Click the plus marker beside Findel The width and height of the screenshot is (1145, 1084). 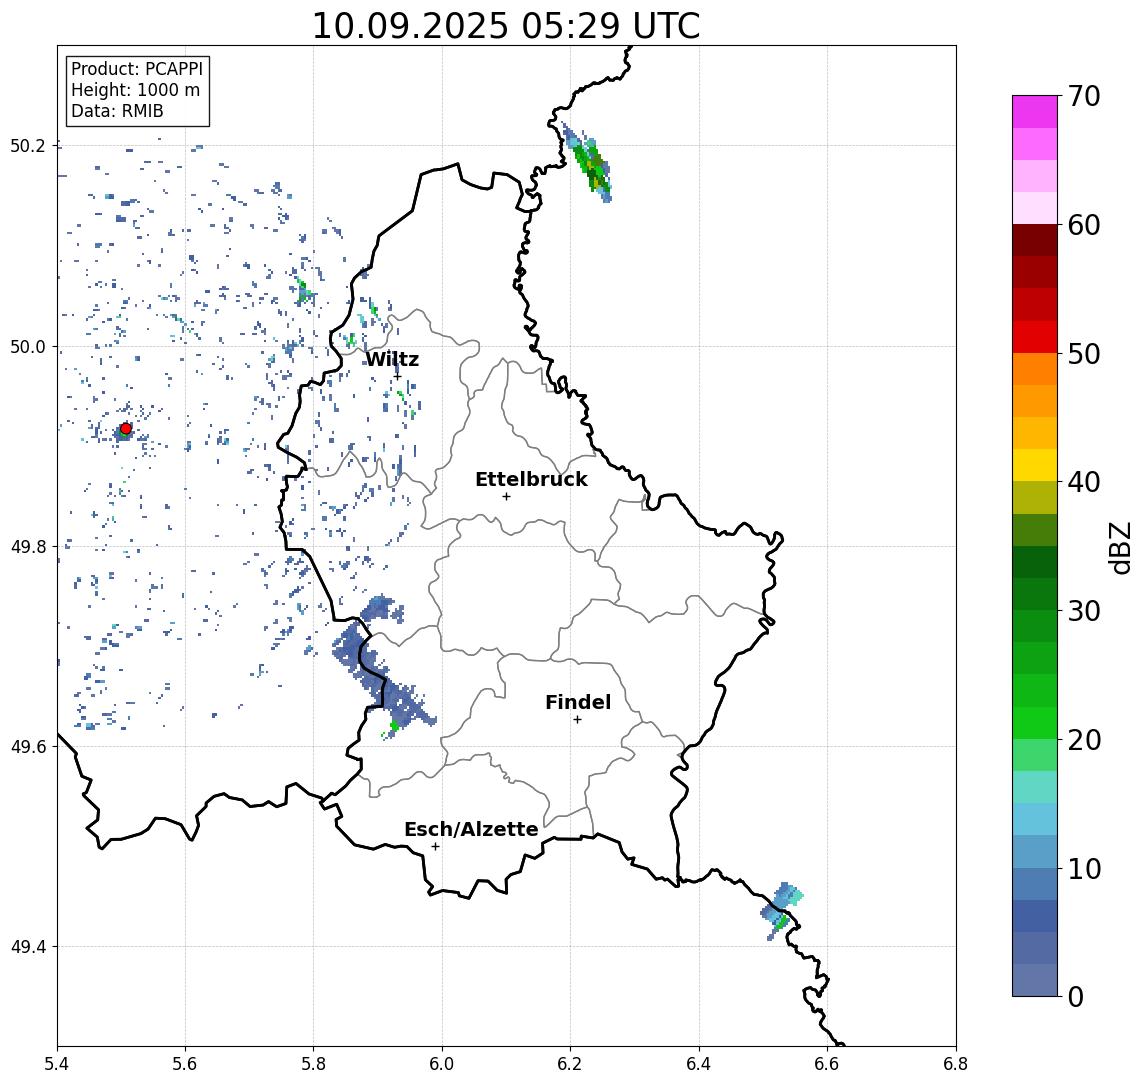pos(577,720)
